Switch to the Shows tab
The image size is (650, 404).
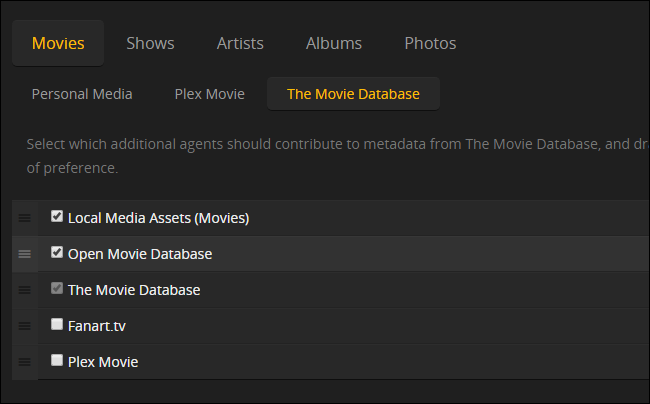[150, 43]
